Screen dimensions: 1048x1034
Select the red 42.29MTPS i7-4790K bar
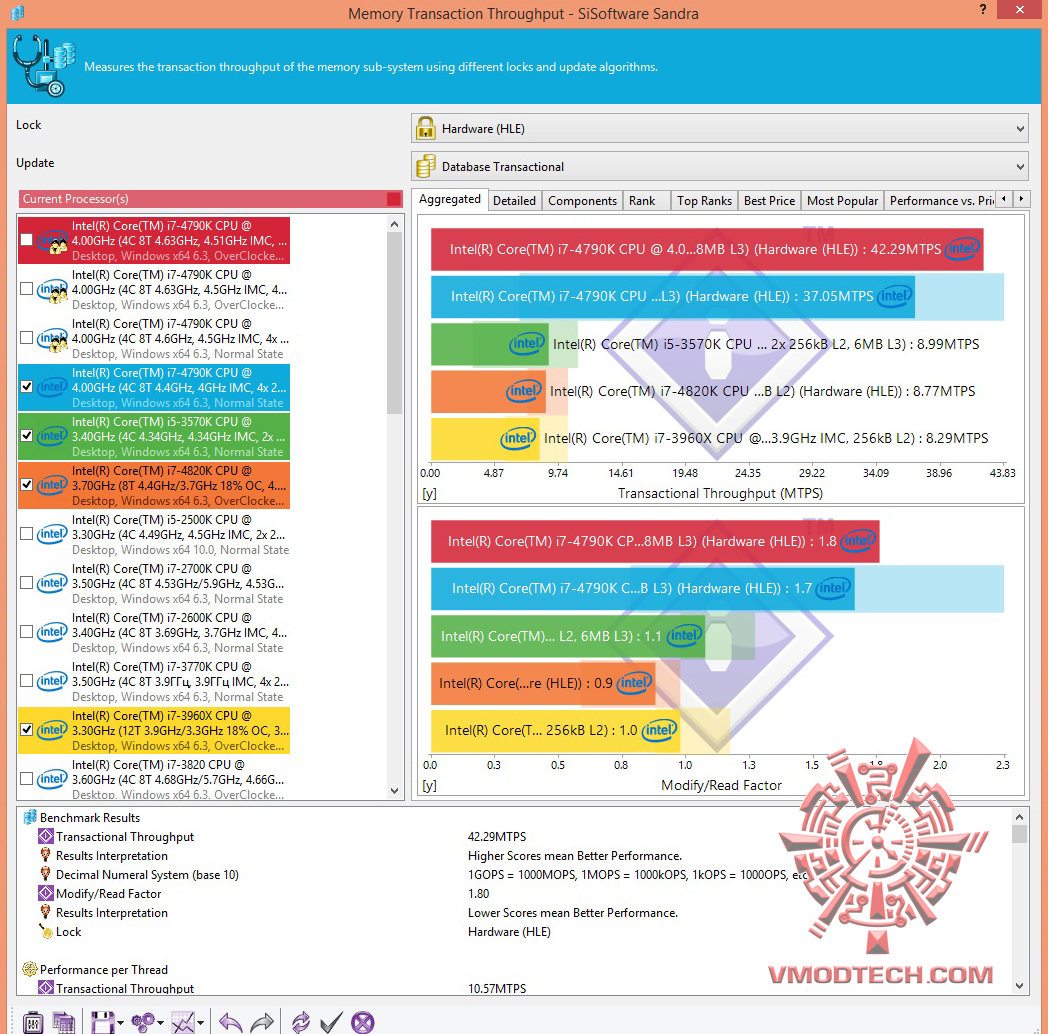pos(707,249)
